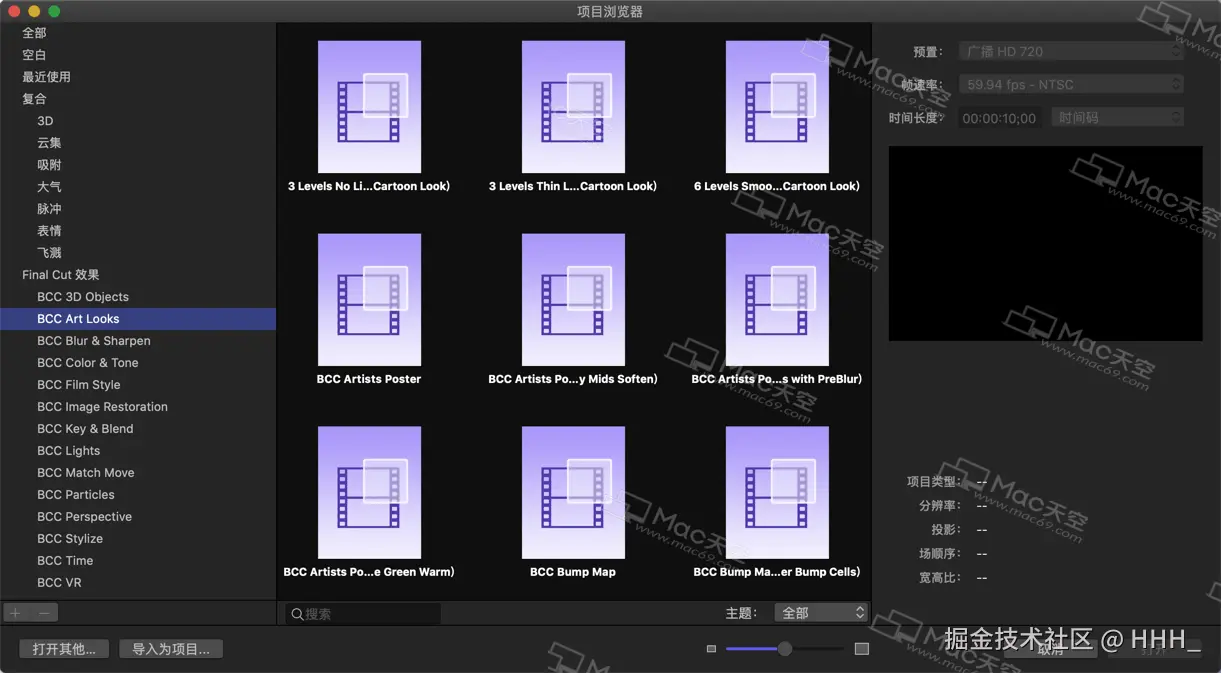Select BCC Artists Po...e Green Warm template icon

369,492
